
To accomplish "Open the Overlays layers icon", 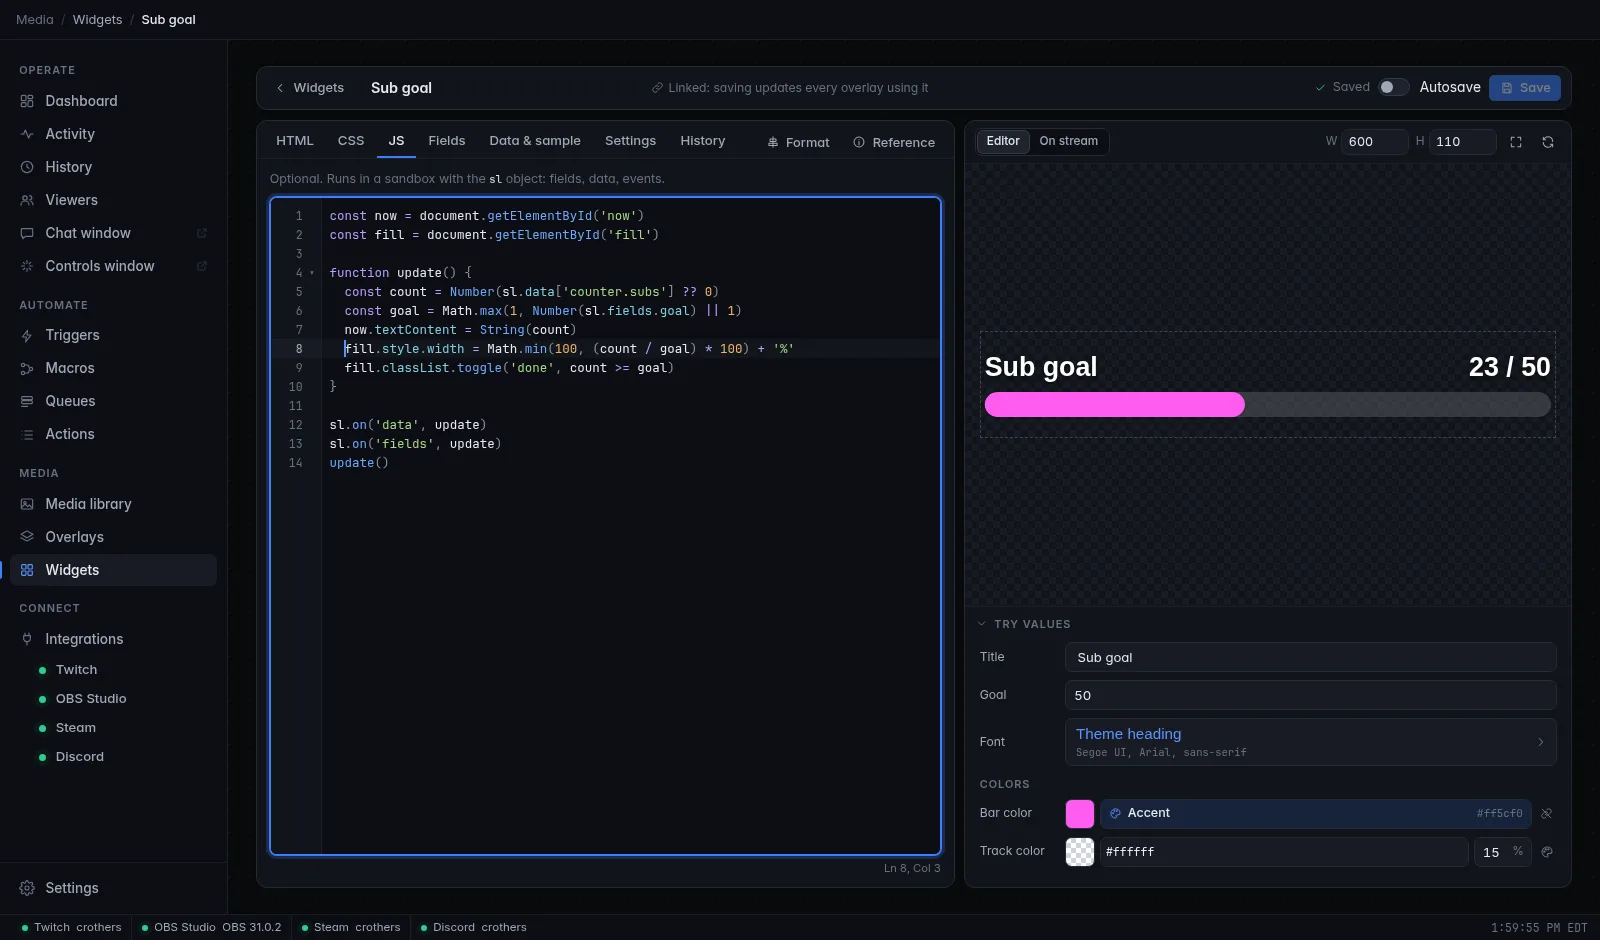I will pos(27,537).
